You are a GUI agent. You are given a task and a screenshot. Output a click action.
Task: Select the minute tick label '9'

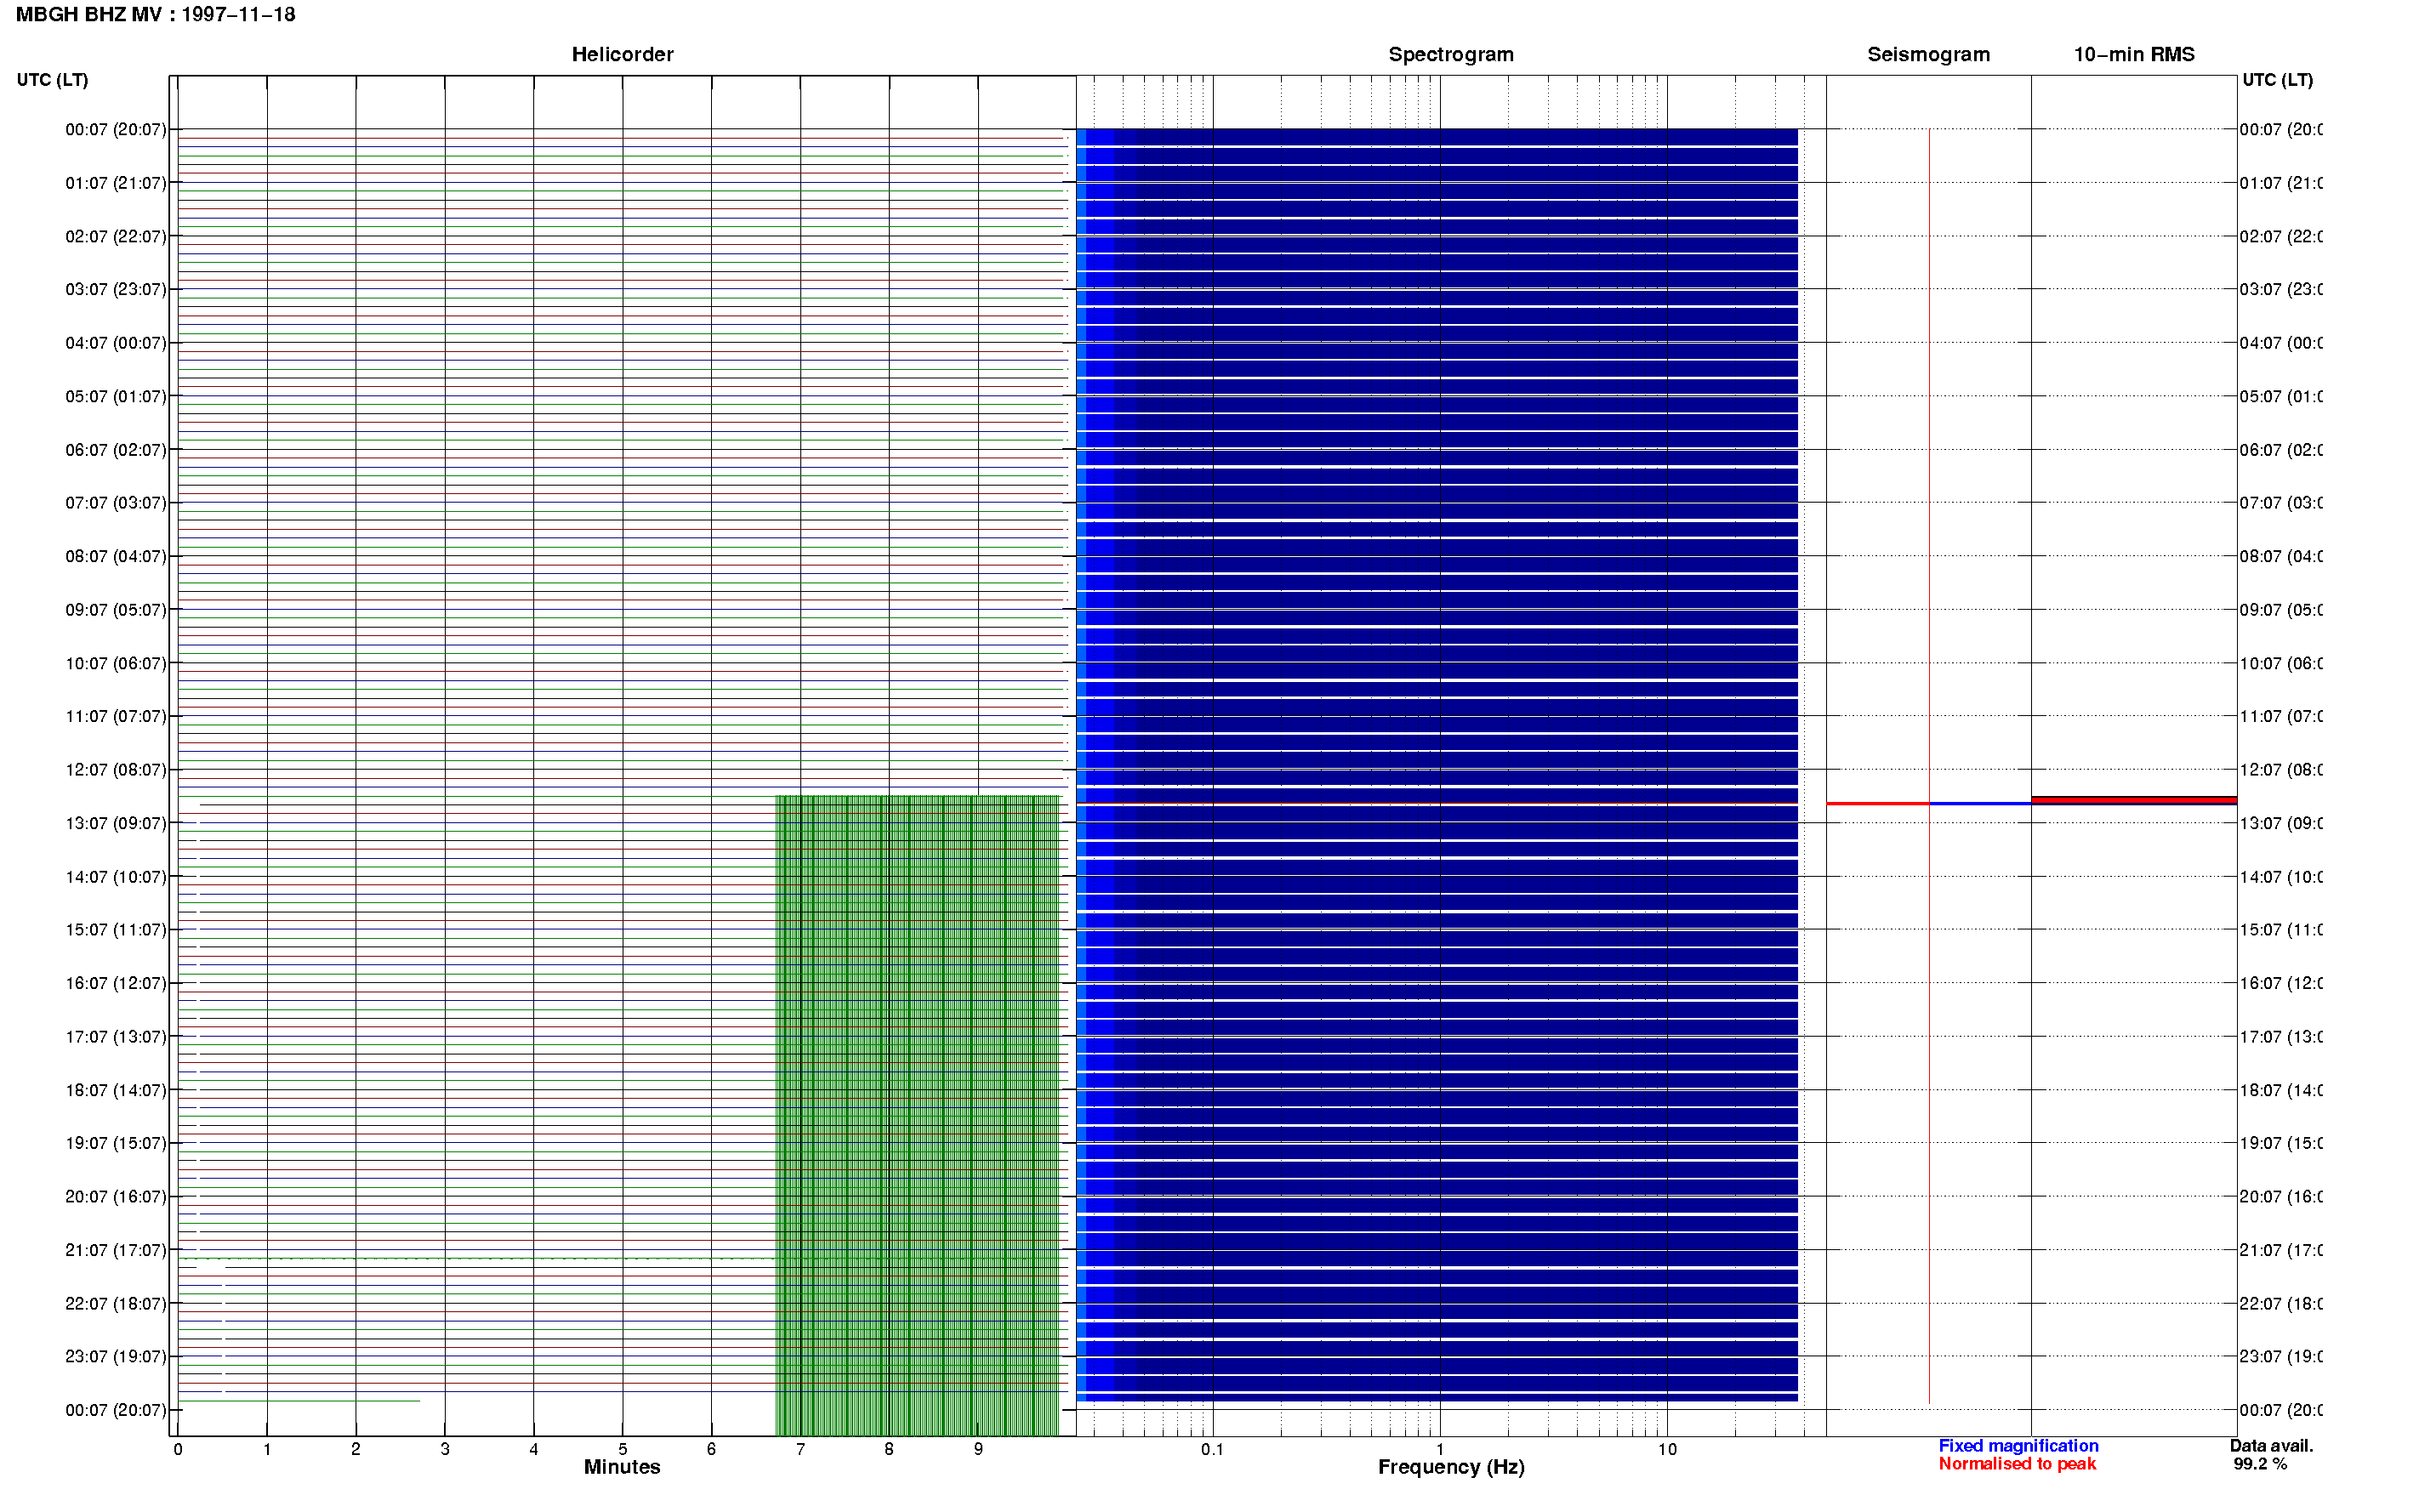(978, 1449)
